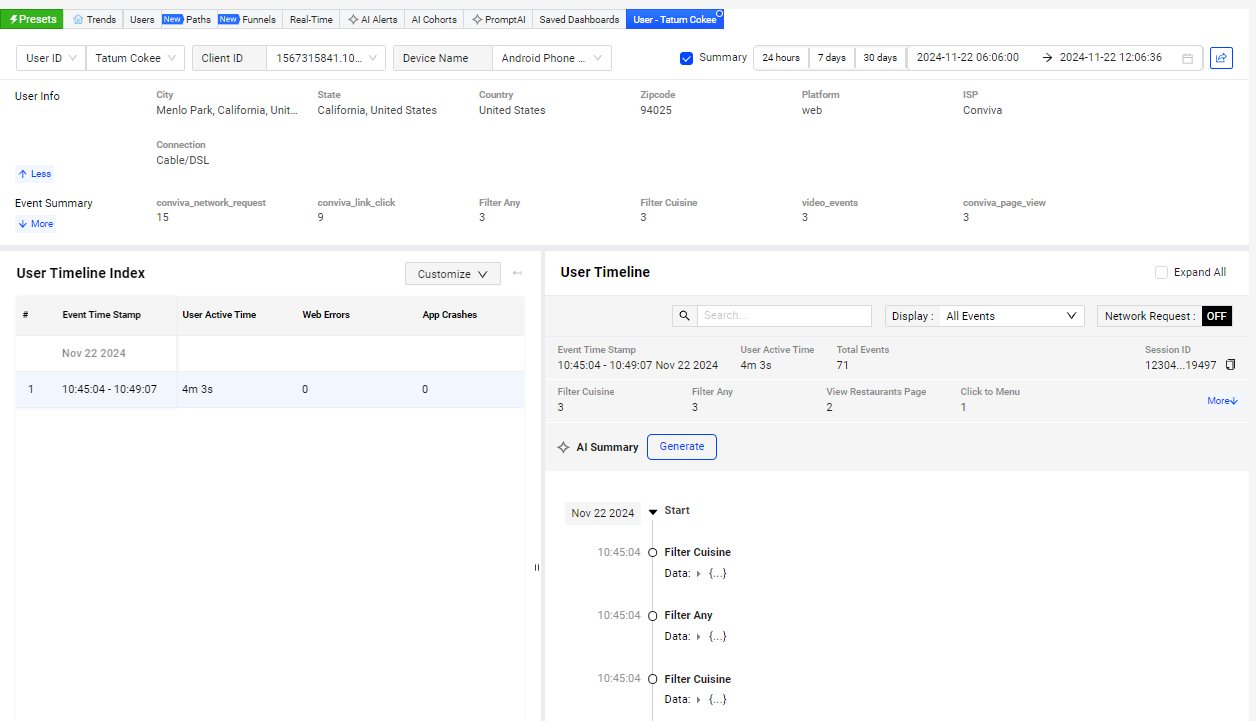Click the timeline search input field
This screenshot has width=1256, height=722.
coord(784,316)
